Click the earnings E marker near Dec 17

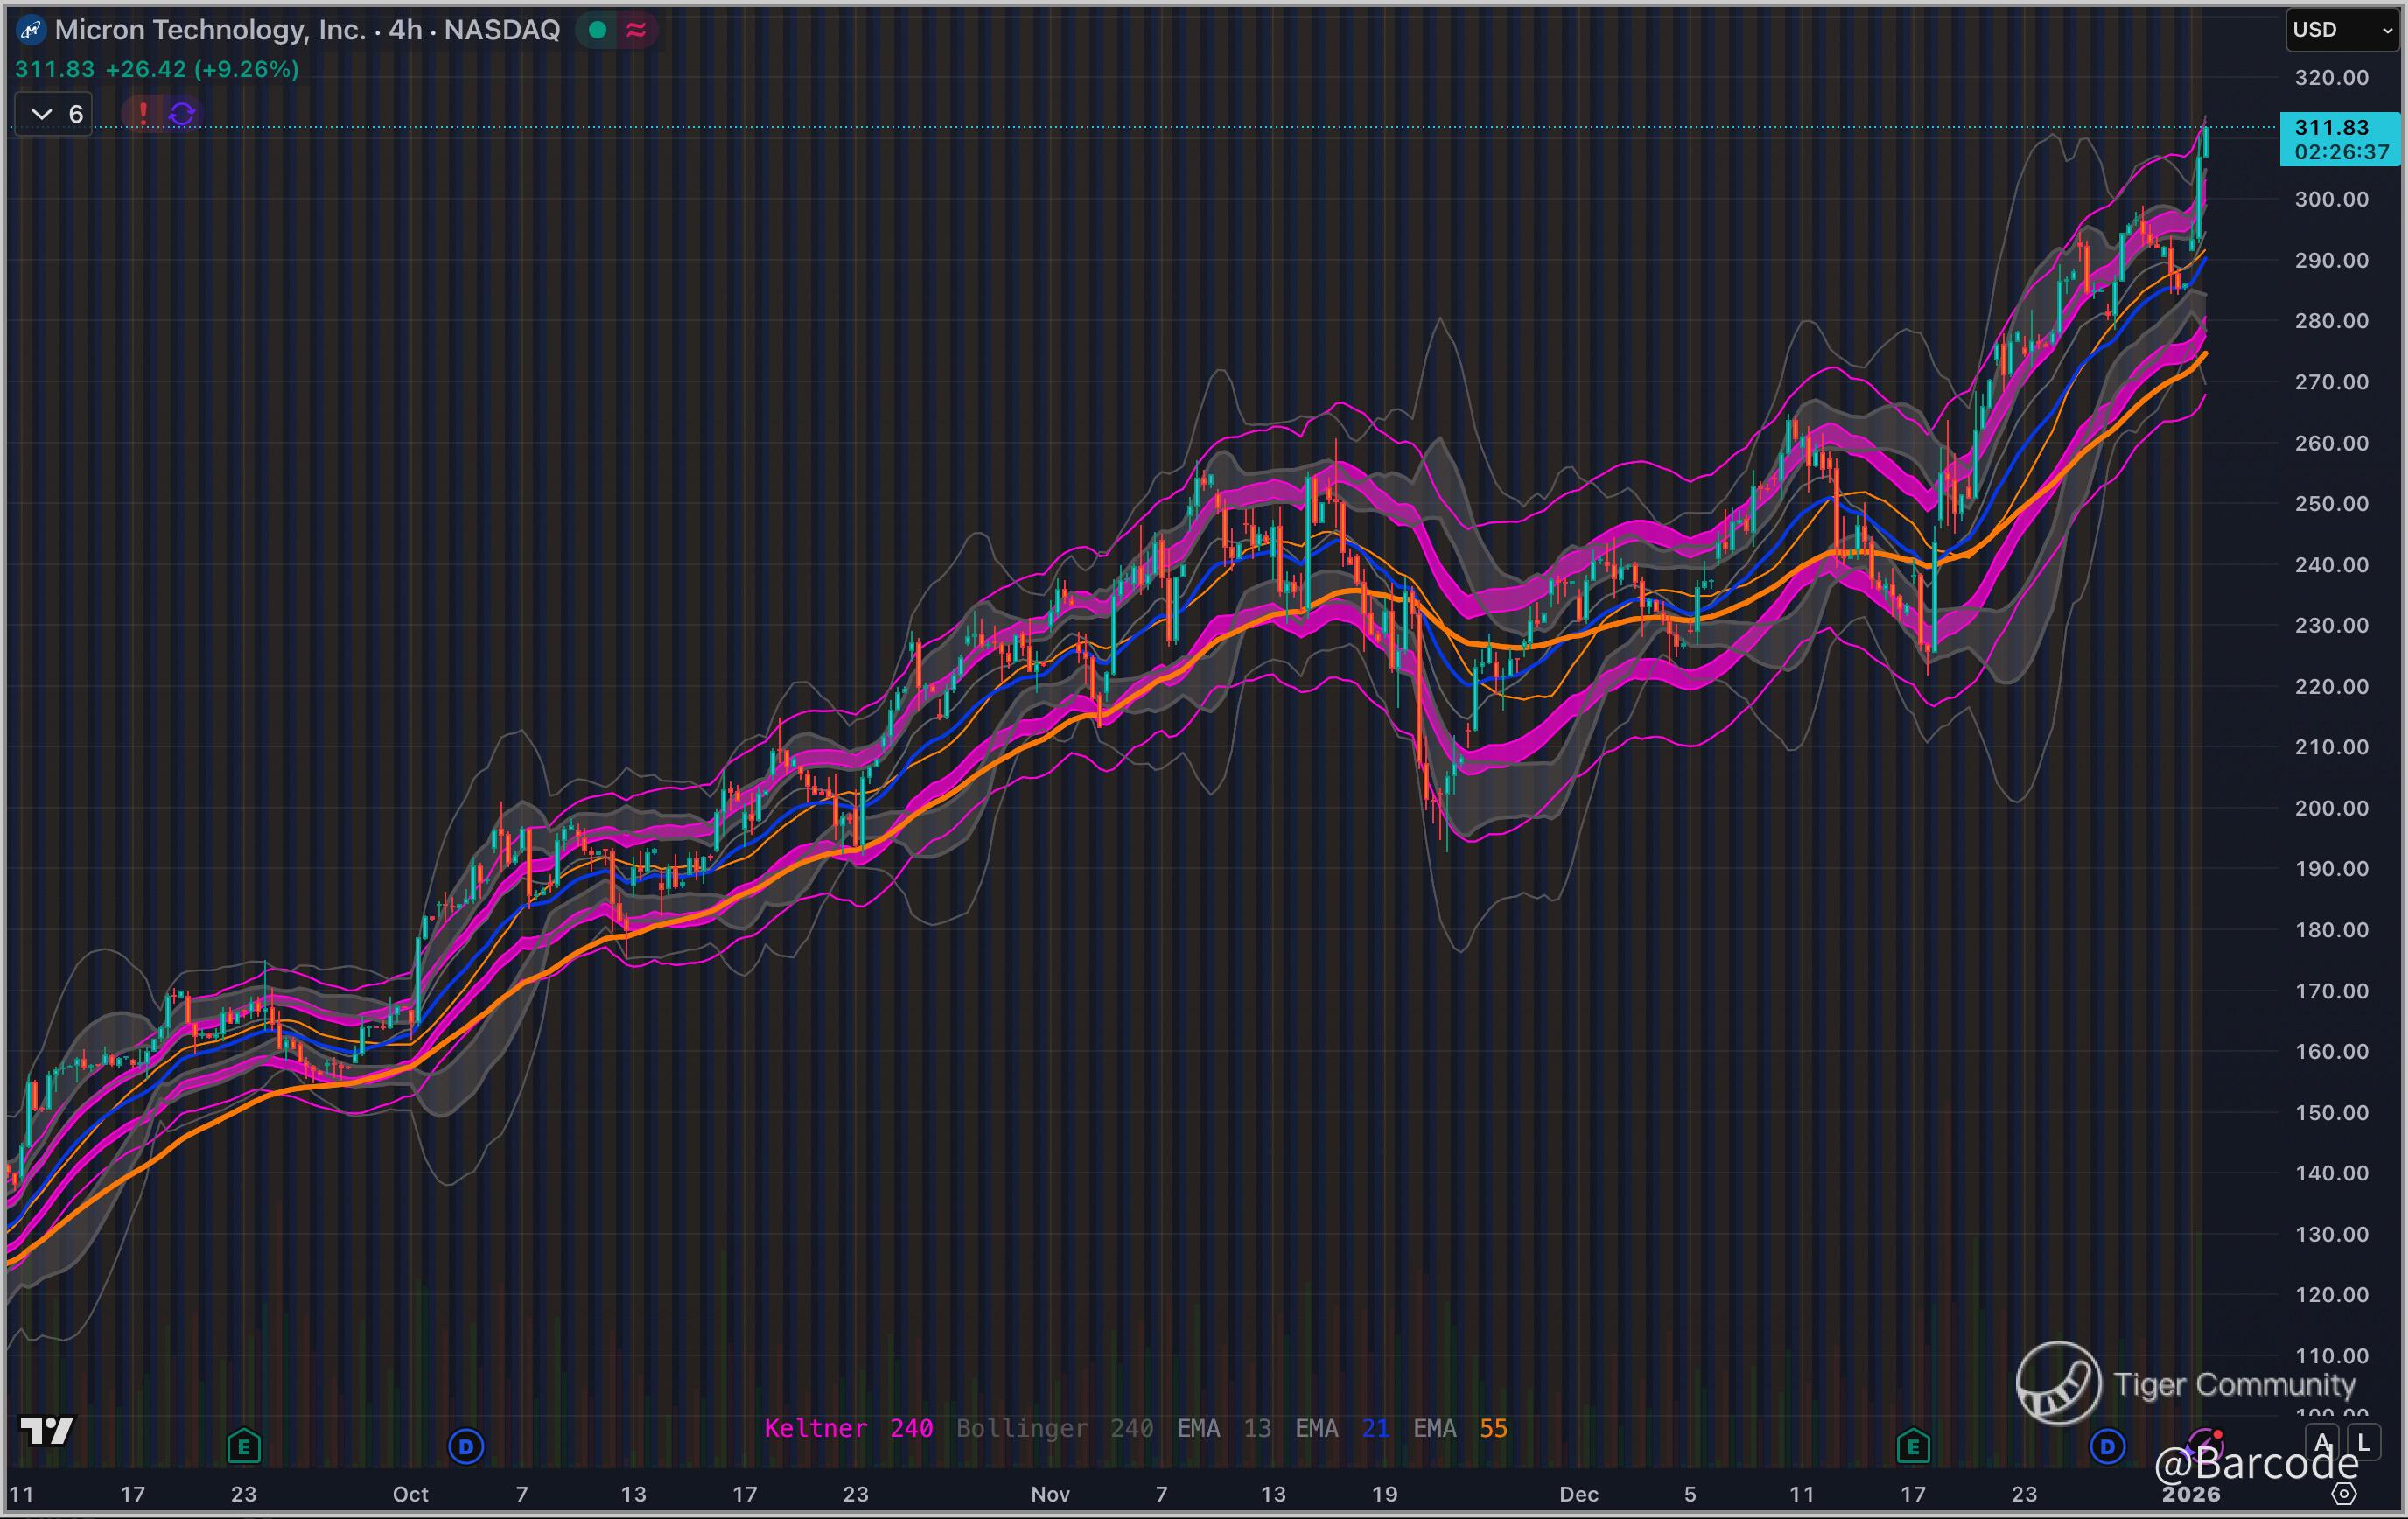(x=1913, y=1446)
